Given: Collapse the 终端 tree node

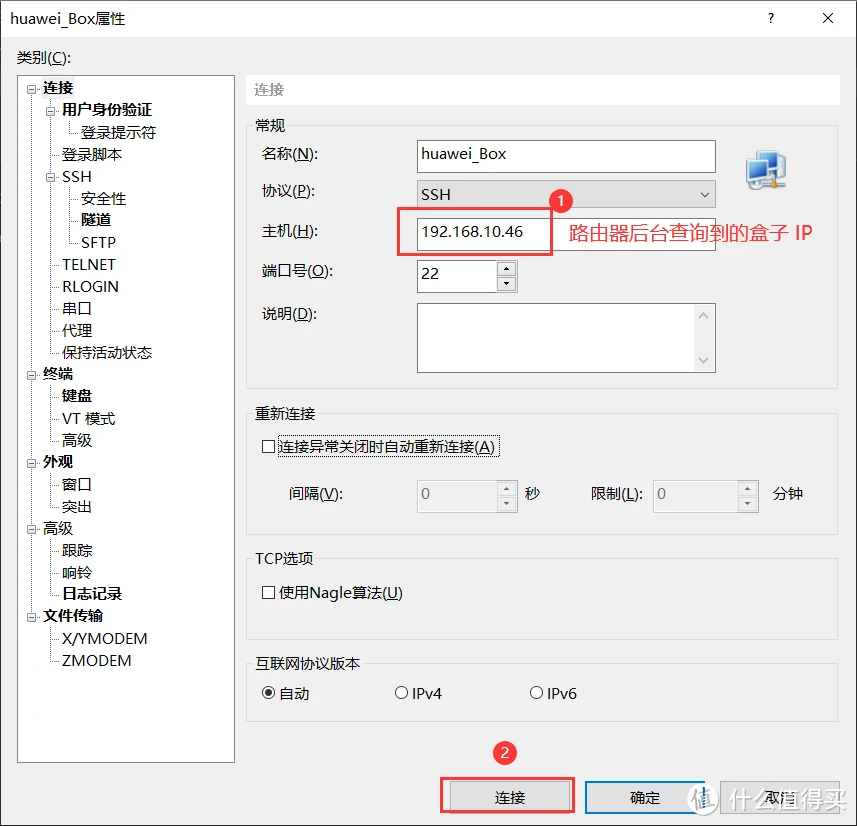Looking at the screenshot, I should point(32,375).
